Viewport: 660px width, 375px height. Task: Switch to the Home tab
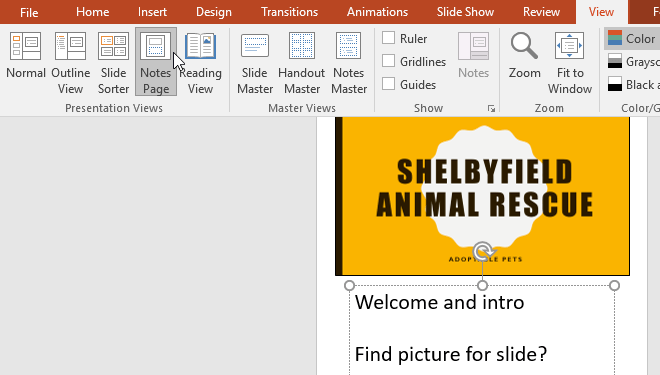click(93, 12)
